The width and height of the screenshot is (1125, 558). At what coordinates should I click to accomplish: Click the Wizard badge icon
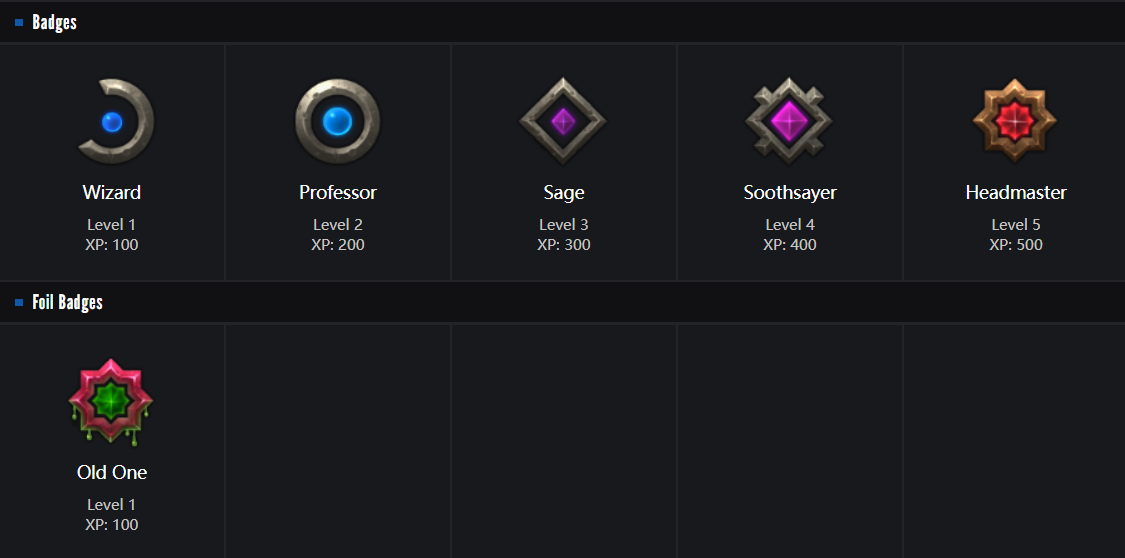(113, 122)
